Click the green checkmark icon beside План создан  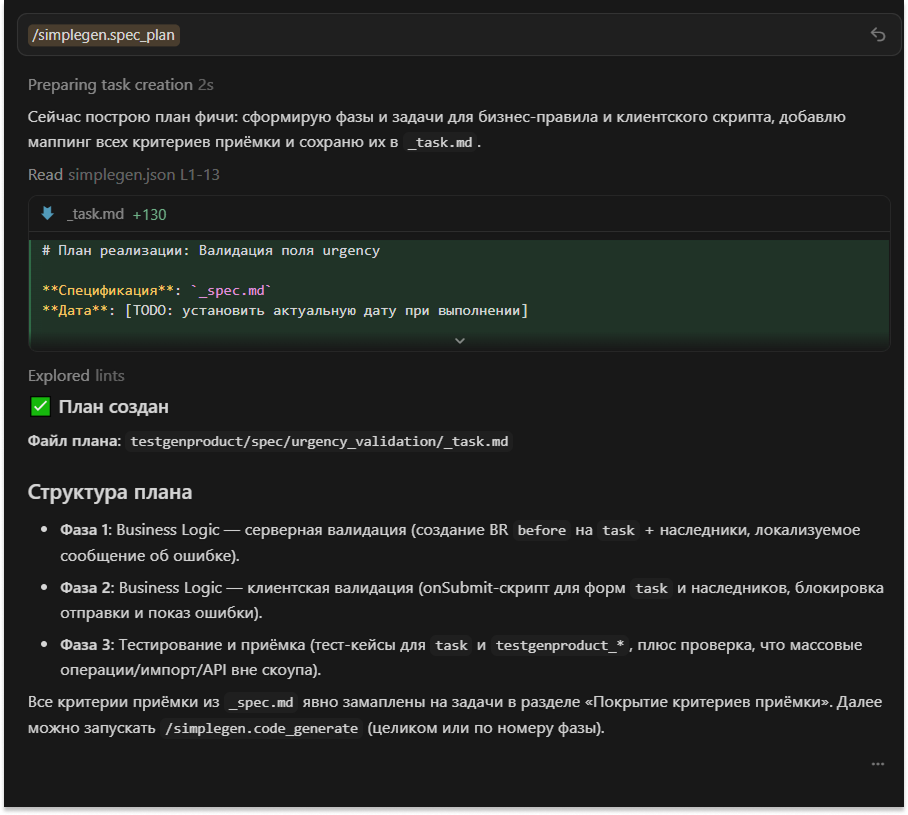coord(40,407)
